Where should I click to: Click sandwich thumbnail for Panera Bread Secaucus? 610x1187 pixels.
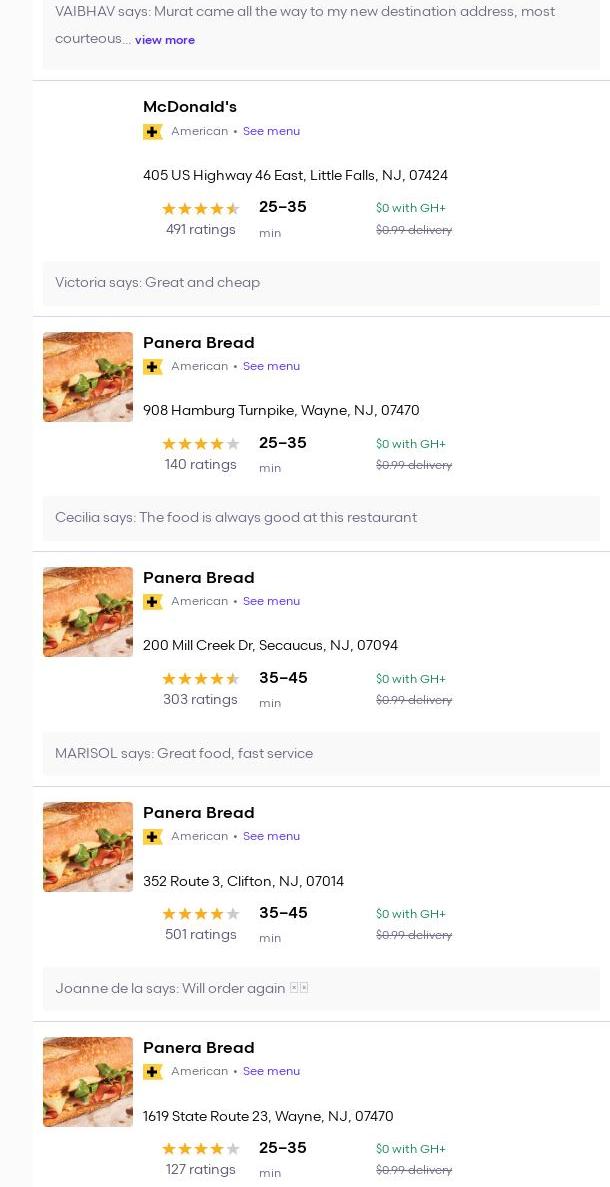88,612
